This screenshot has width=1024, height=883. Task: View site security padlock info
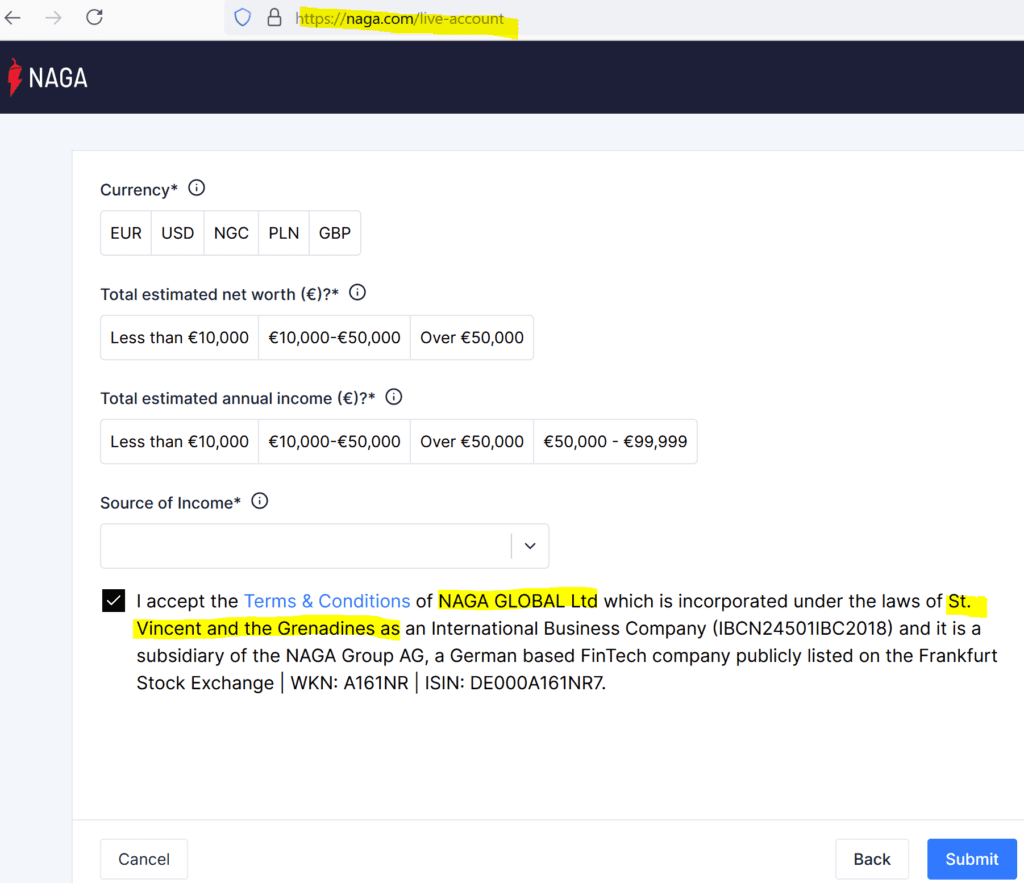[x=274, y=18]
